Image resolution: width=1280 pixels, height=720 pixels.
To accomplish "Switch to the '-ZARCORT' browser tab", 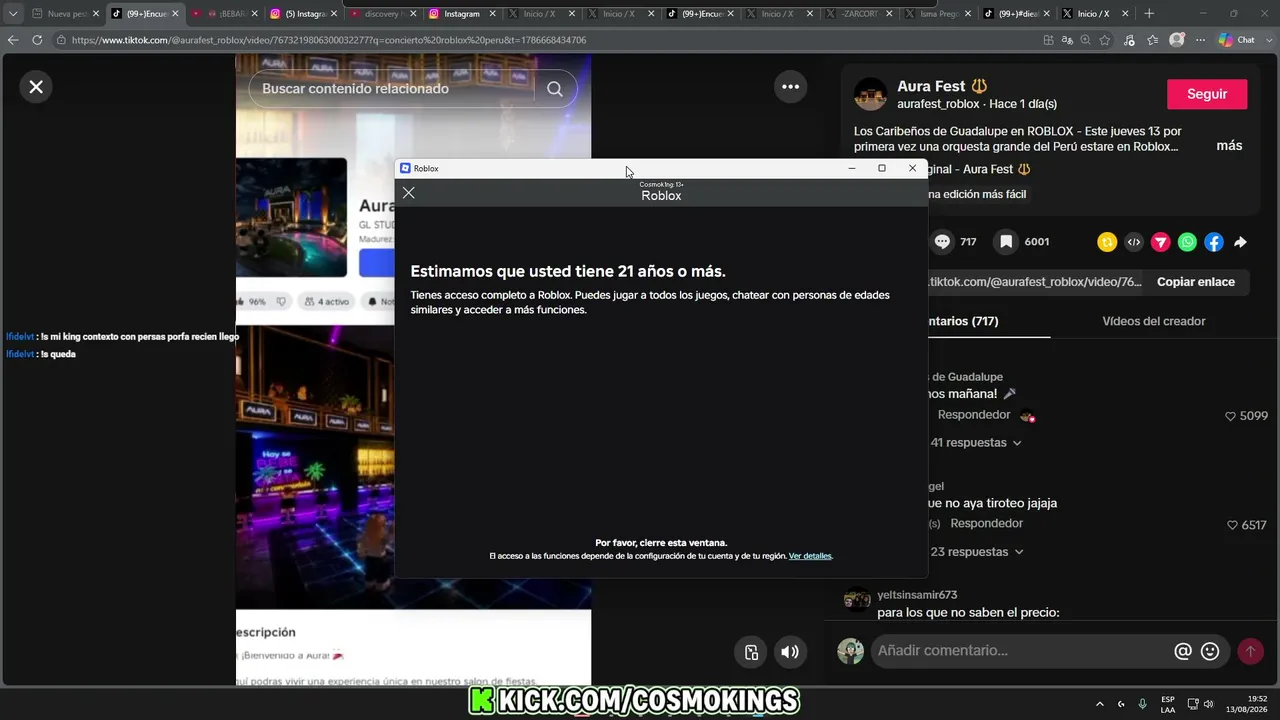I will click(858, 14).
